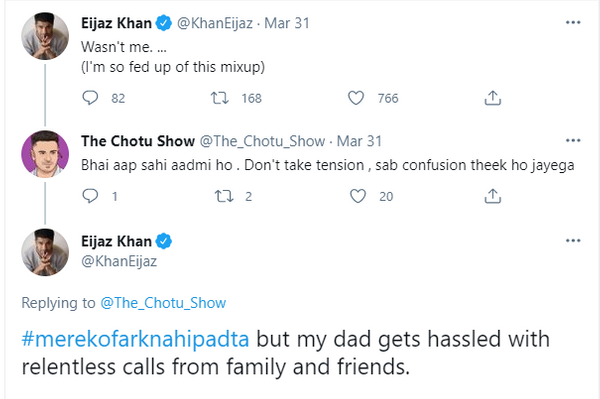Open more options on the bottom Eijaz Khan reply
The height and width of the screenshot is (399, 600).
tap(573, 241)
